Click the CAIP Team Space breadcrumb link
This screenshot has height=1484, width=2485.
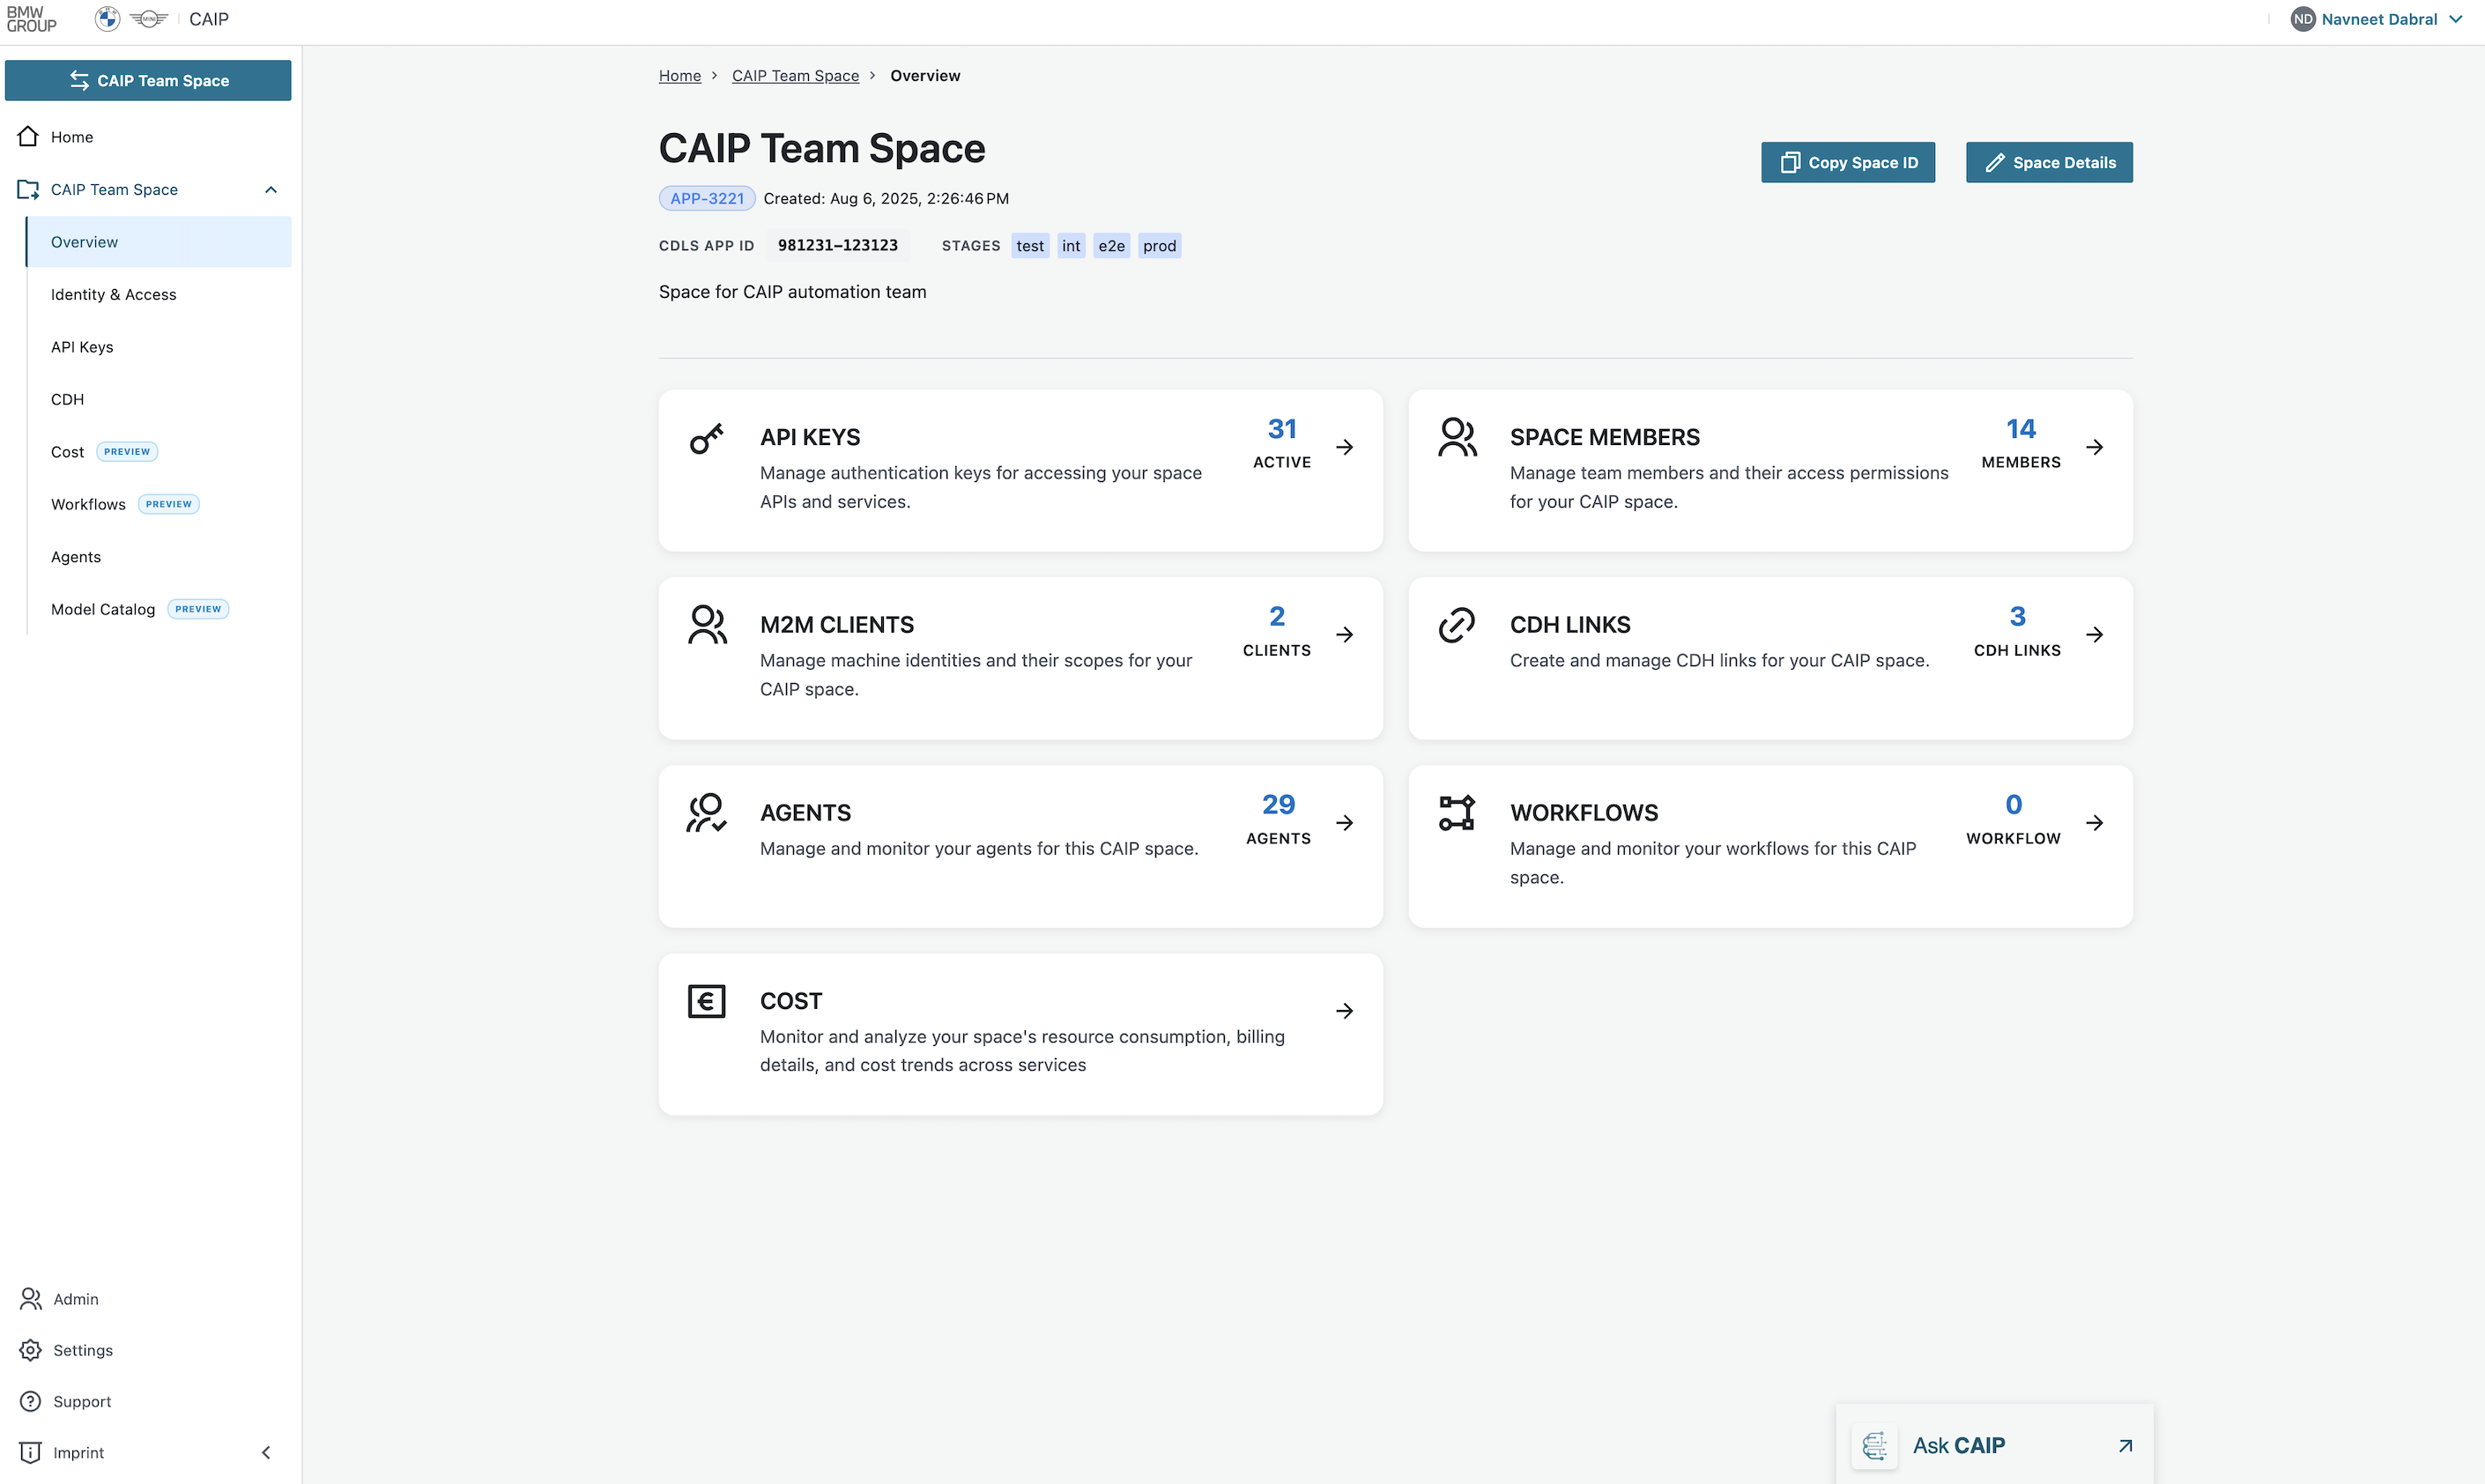point(795,75)
